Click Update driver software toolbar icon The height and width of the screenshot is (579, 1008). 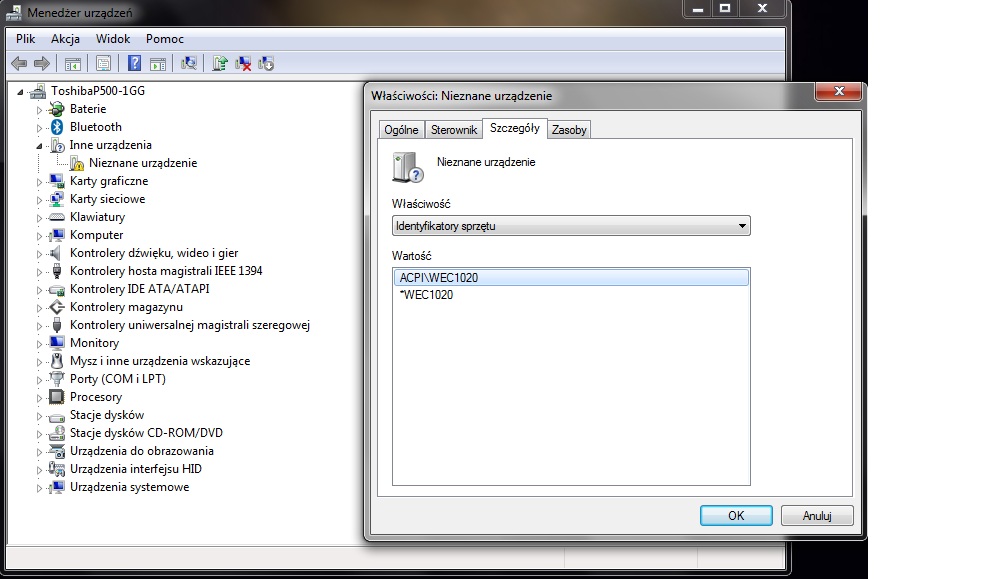[220, 63]
